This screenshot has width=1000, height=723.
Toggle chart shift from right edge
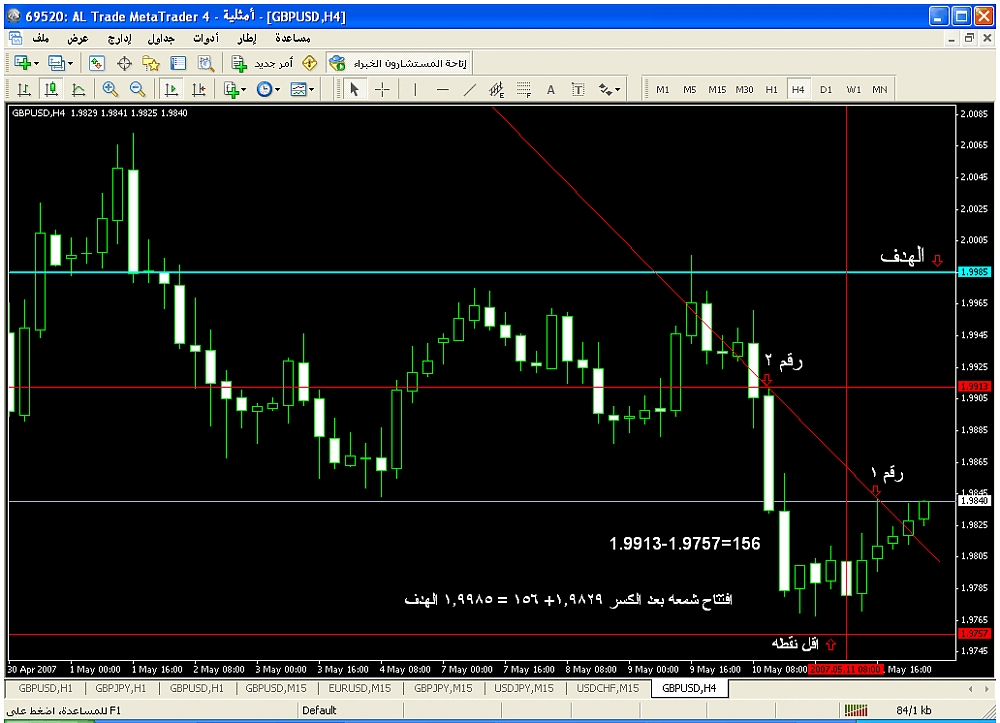[198, 89]
